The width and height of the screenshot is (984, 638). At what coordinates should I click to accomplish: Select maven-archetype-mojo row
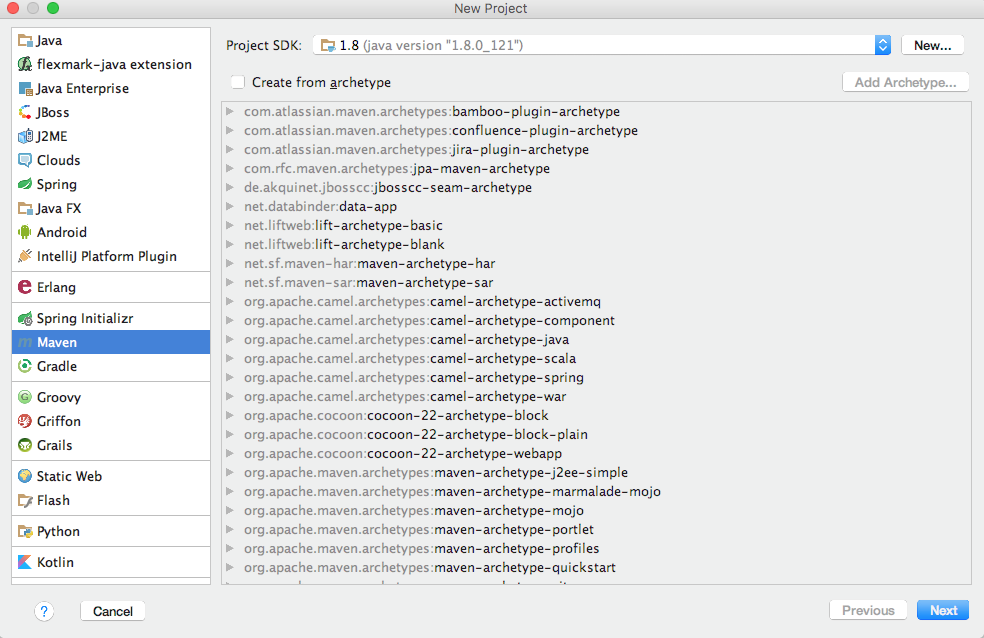tap(596, 511)
